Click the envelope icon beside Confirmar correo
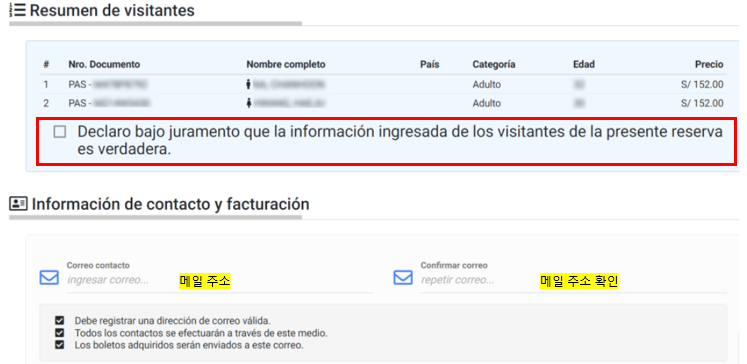Screen dimensions: 747x364 403,278
